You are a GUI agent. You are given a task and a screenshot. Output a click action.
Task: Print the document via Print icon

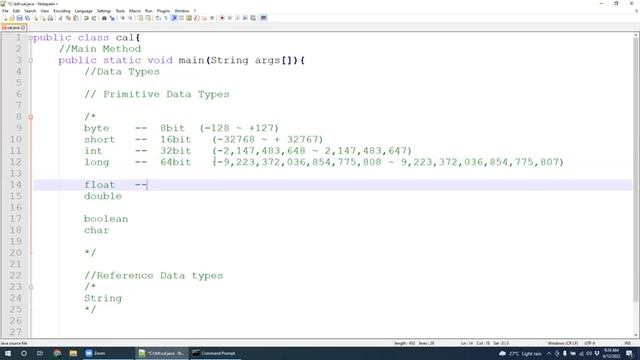pyautogui.click(x=50, y=18)
